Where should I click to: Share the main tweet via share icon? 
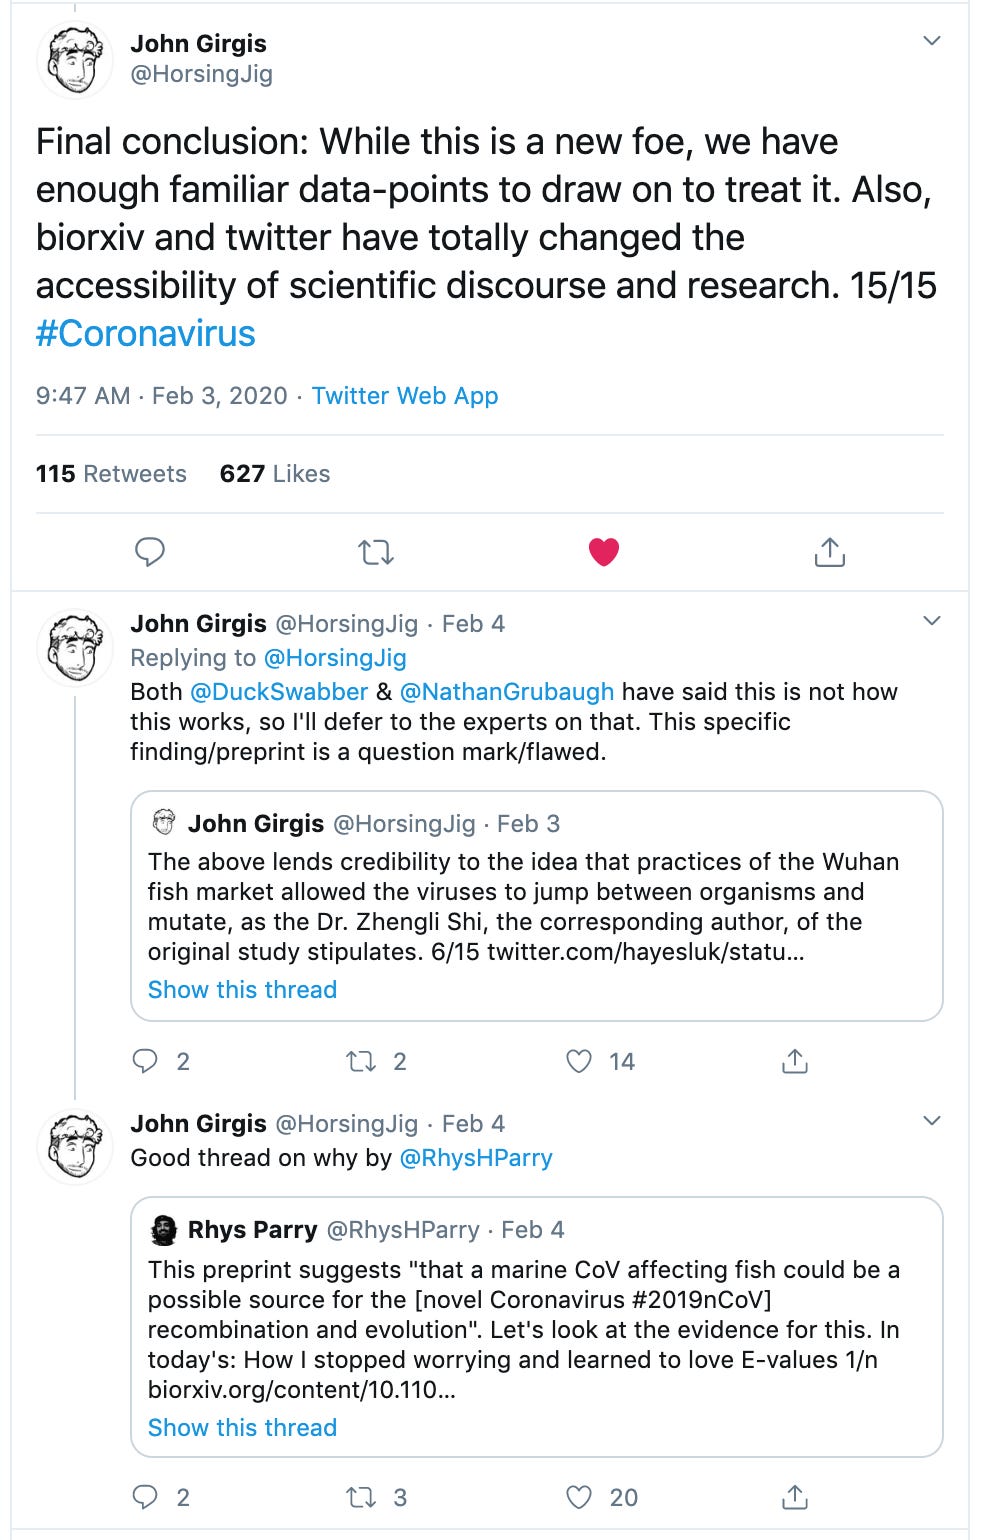pyautogui.click(x=830, y=551)
